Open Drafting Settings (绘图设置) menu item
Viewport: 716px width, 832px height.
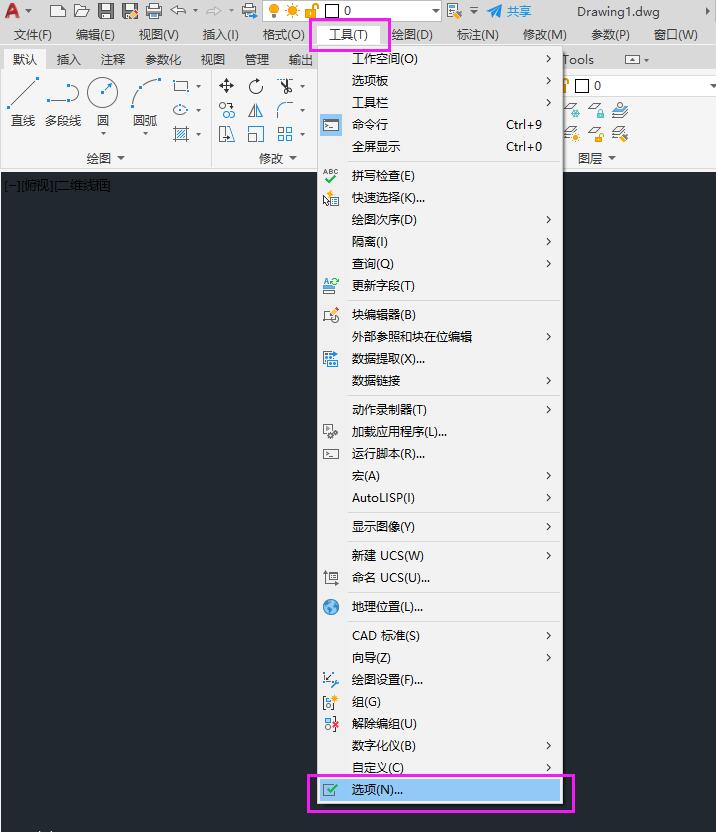pos(439,680)
